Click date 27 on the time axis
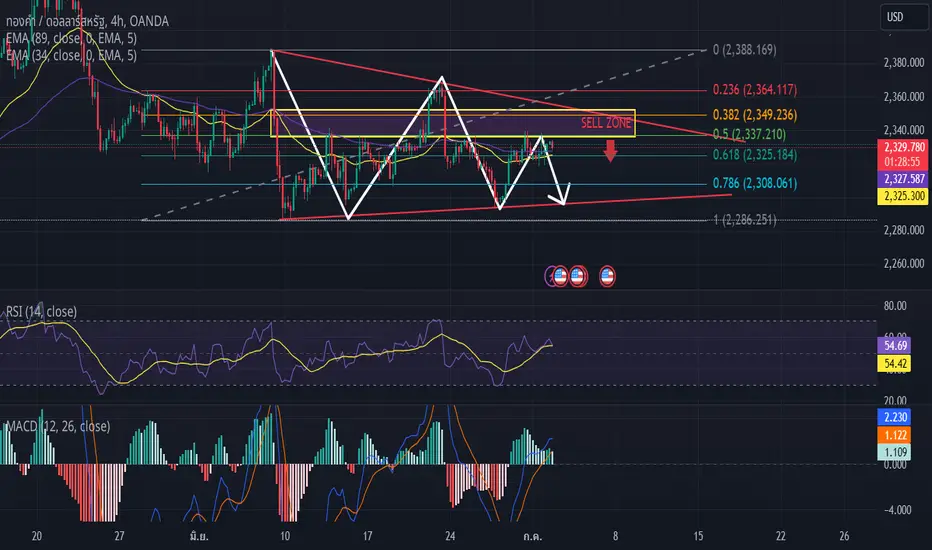932x550 pixels. tap(119, 536)
